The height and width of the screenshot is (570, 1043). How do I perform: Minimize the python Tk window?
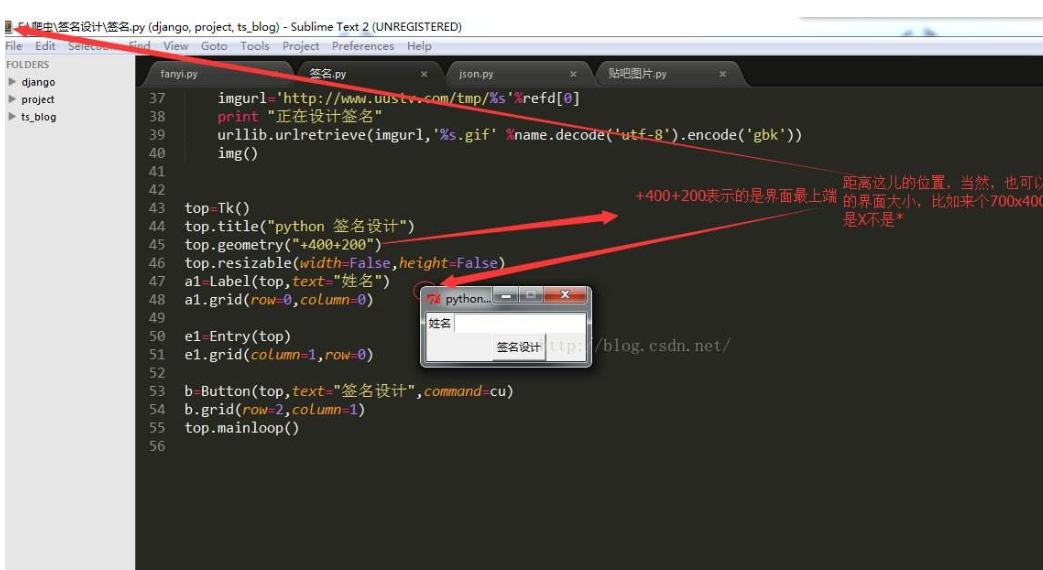click(x=507, y=295)
